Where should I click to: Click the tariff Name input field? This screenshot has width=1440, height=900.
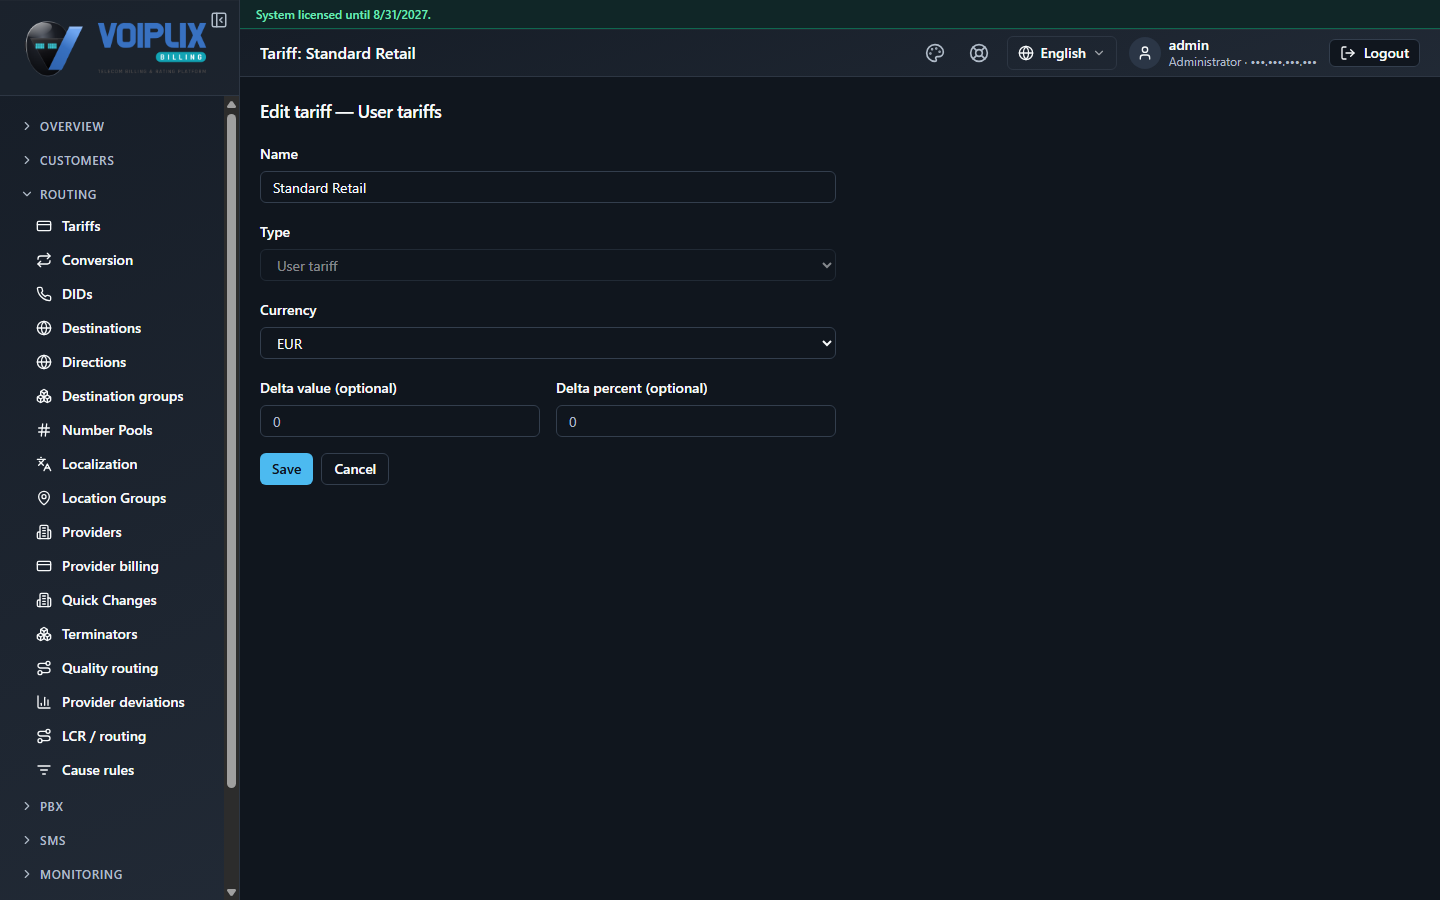[548, 187]
